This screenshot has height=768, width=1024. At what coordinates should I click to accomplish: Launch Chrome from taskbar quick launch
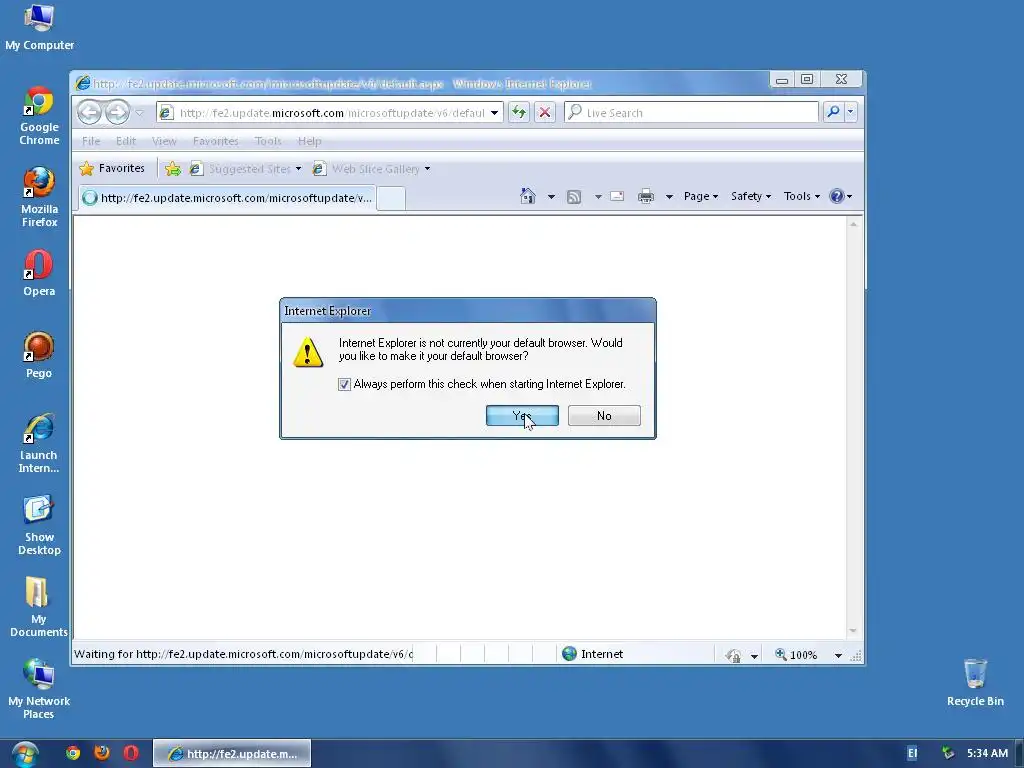73,753
